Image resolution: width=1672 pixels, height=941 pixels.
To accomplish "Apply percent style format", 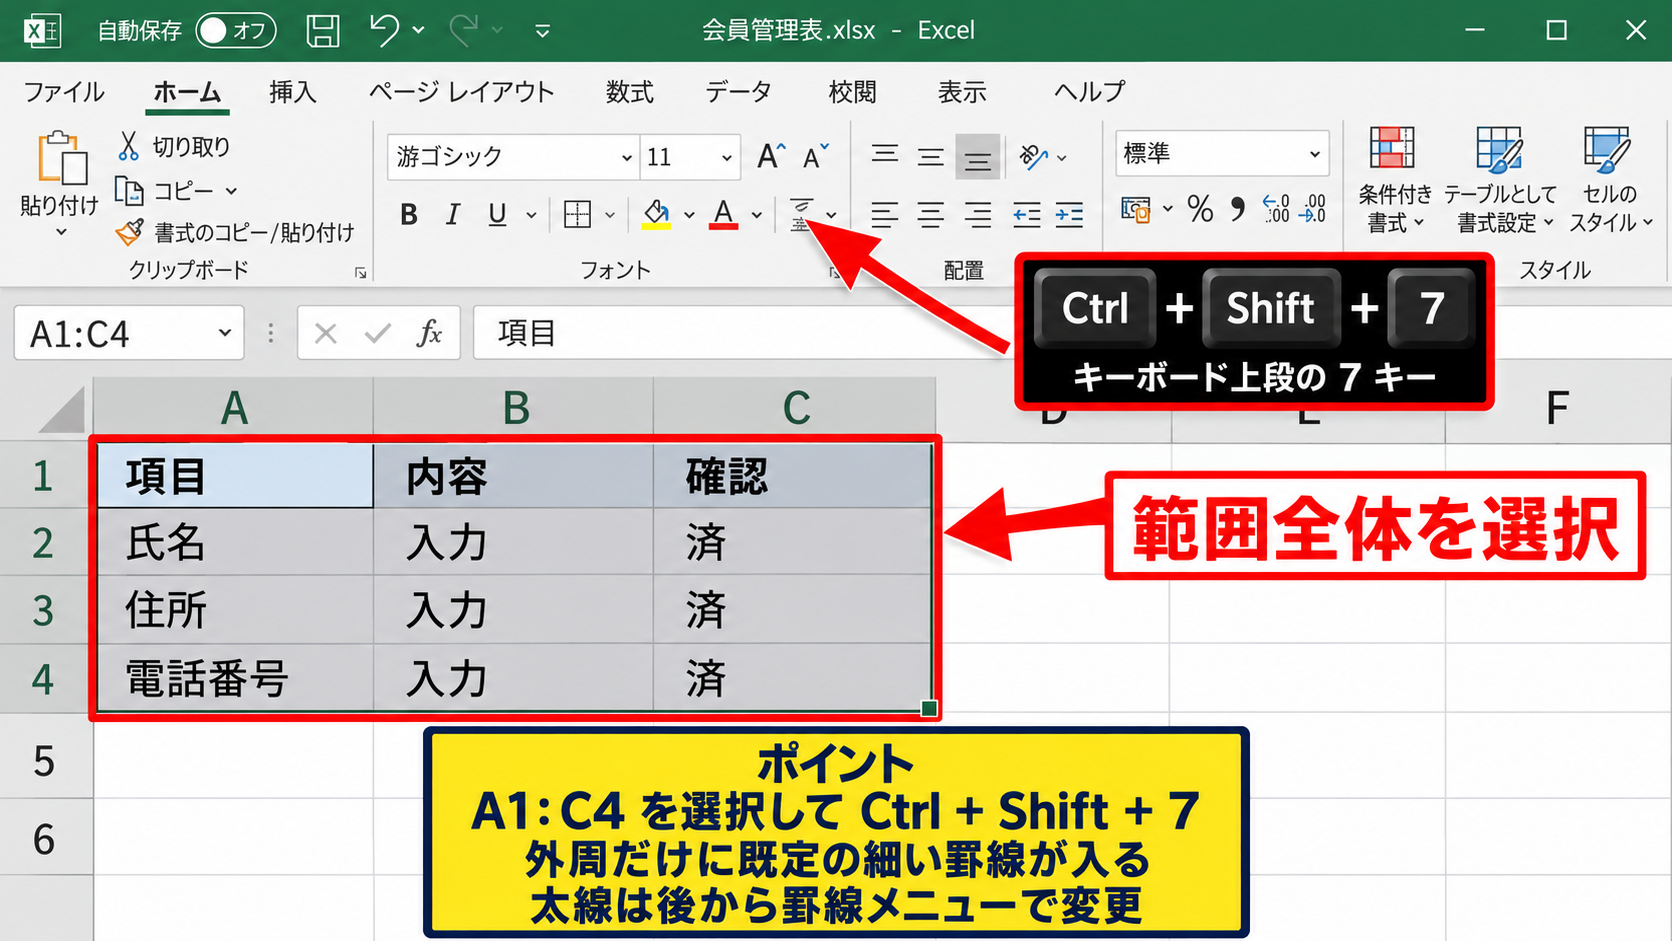I will (1200, 209).
